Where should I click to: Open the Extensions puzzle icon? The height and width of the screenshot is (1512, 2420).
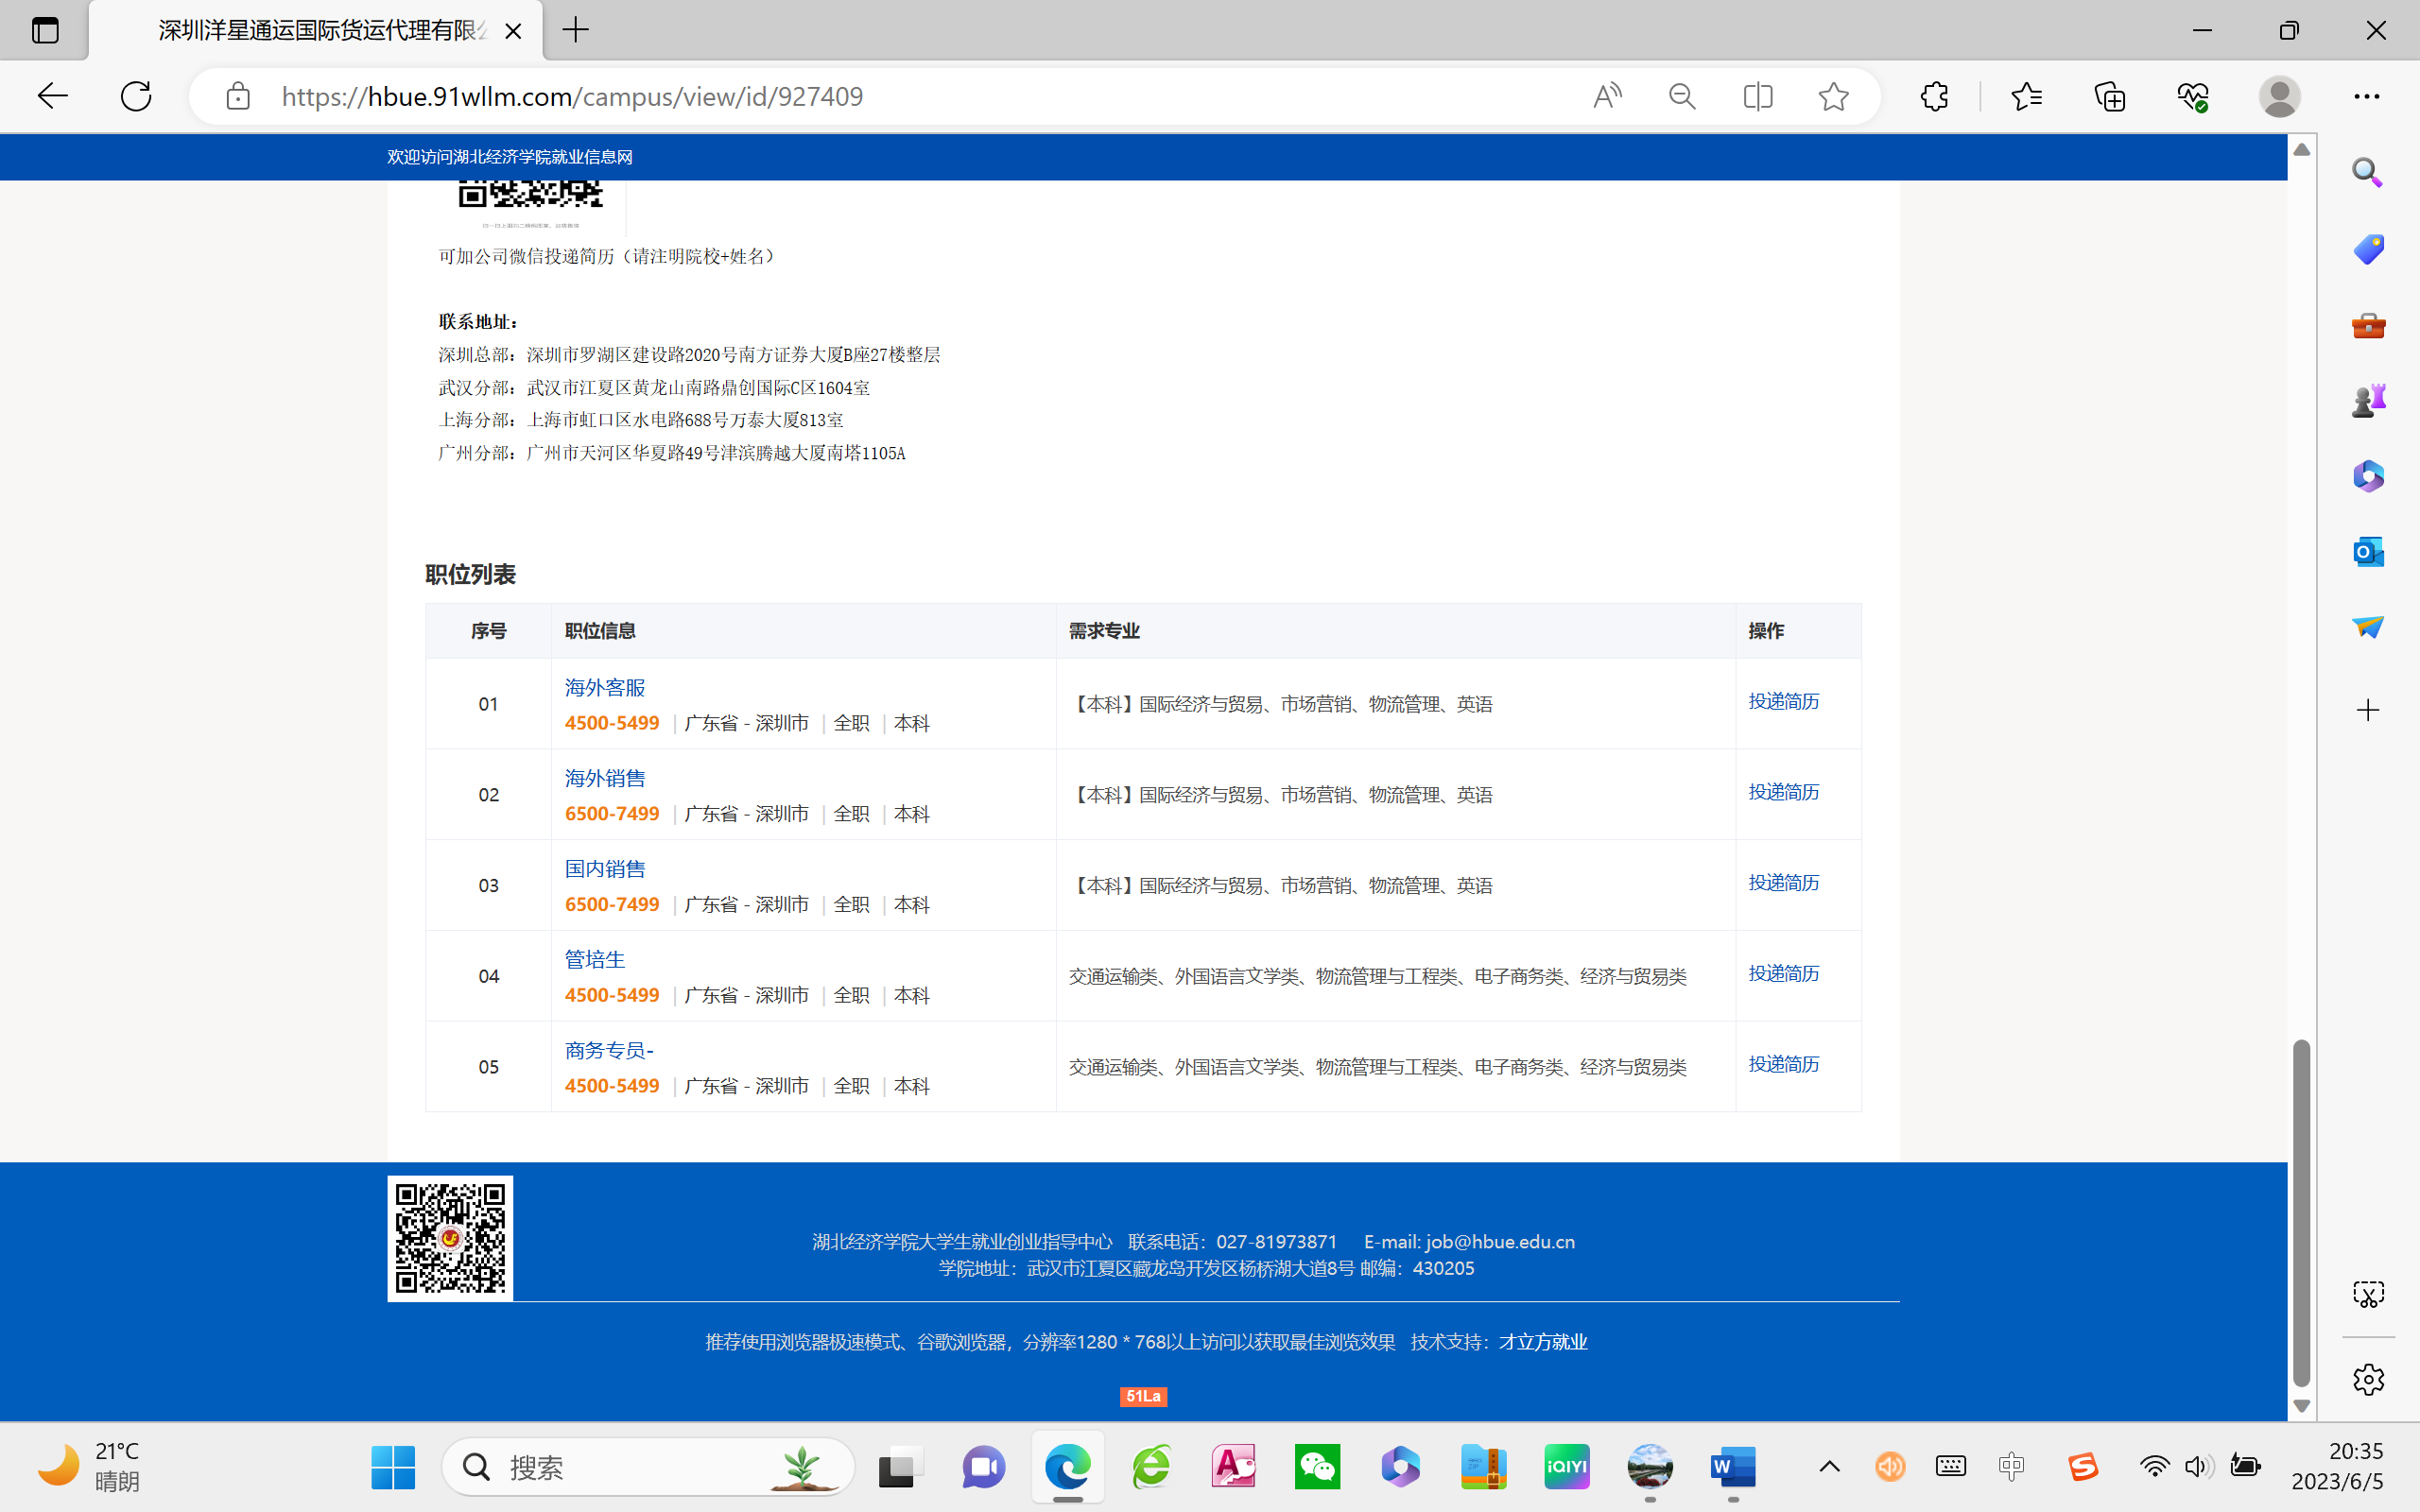(1934, 96)
